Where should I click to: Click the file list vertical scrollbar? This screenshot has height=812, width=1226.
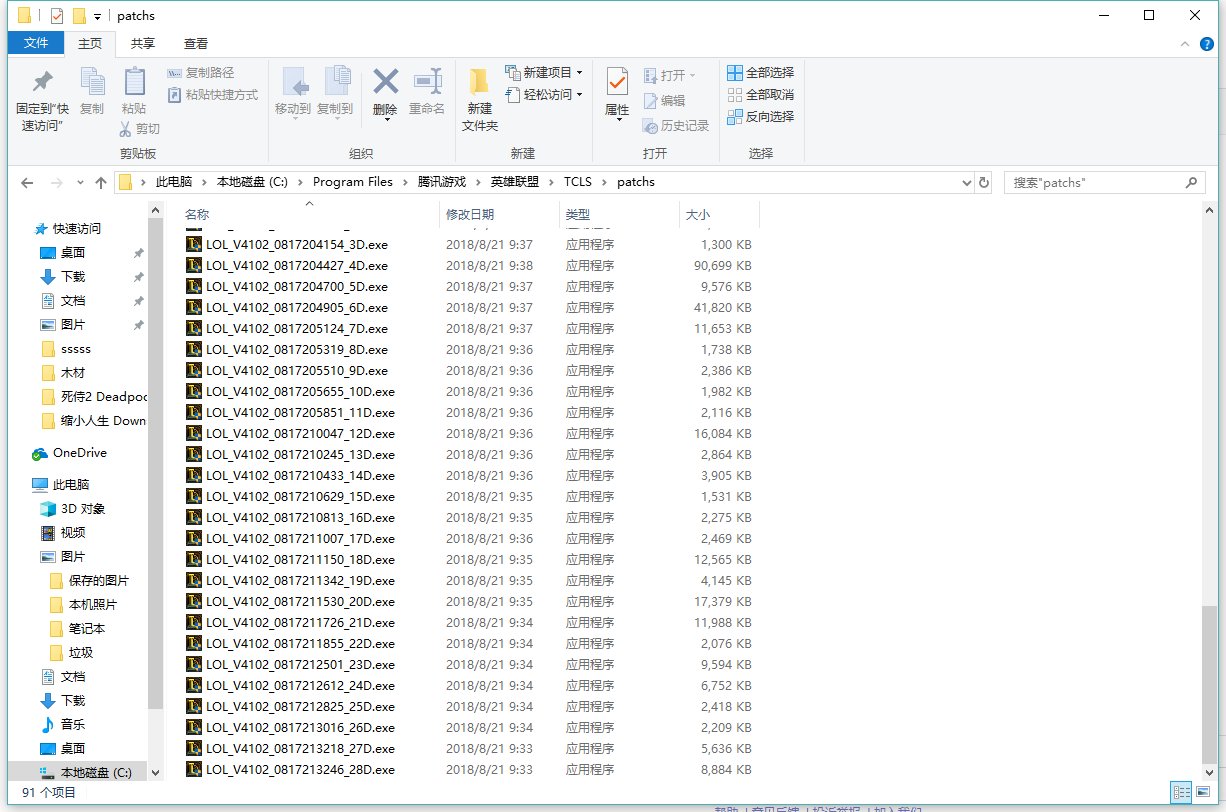coord(1211,680)
